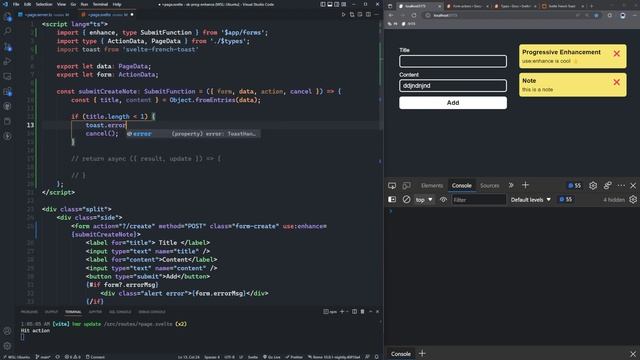Switch to the Problems panel tab

point(29,312)
